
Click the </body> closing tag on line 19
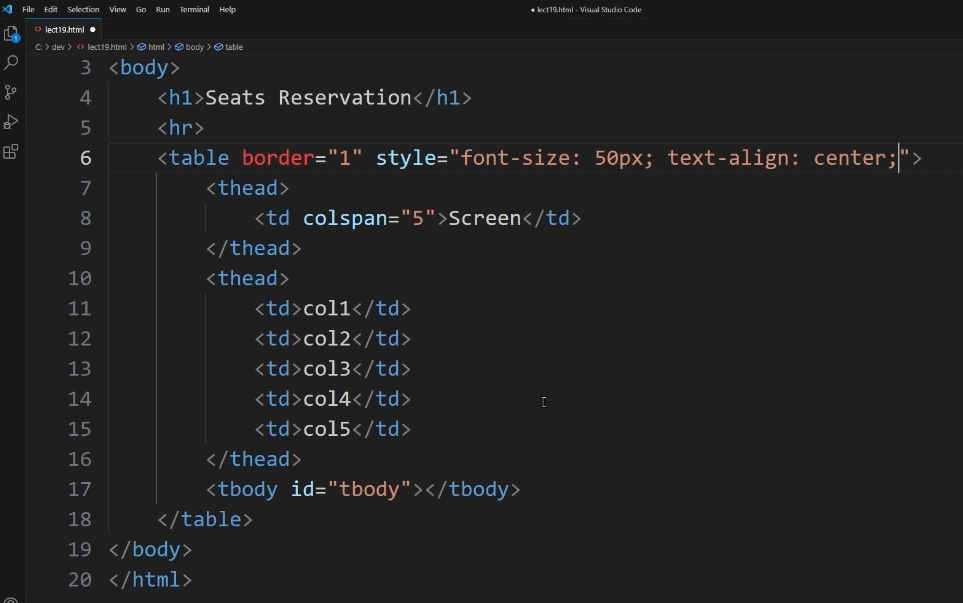[x=150, y=549]
